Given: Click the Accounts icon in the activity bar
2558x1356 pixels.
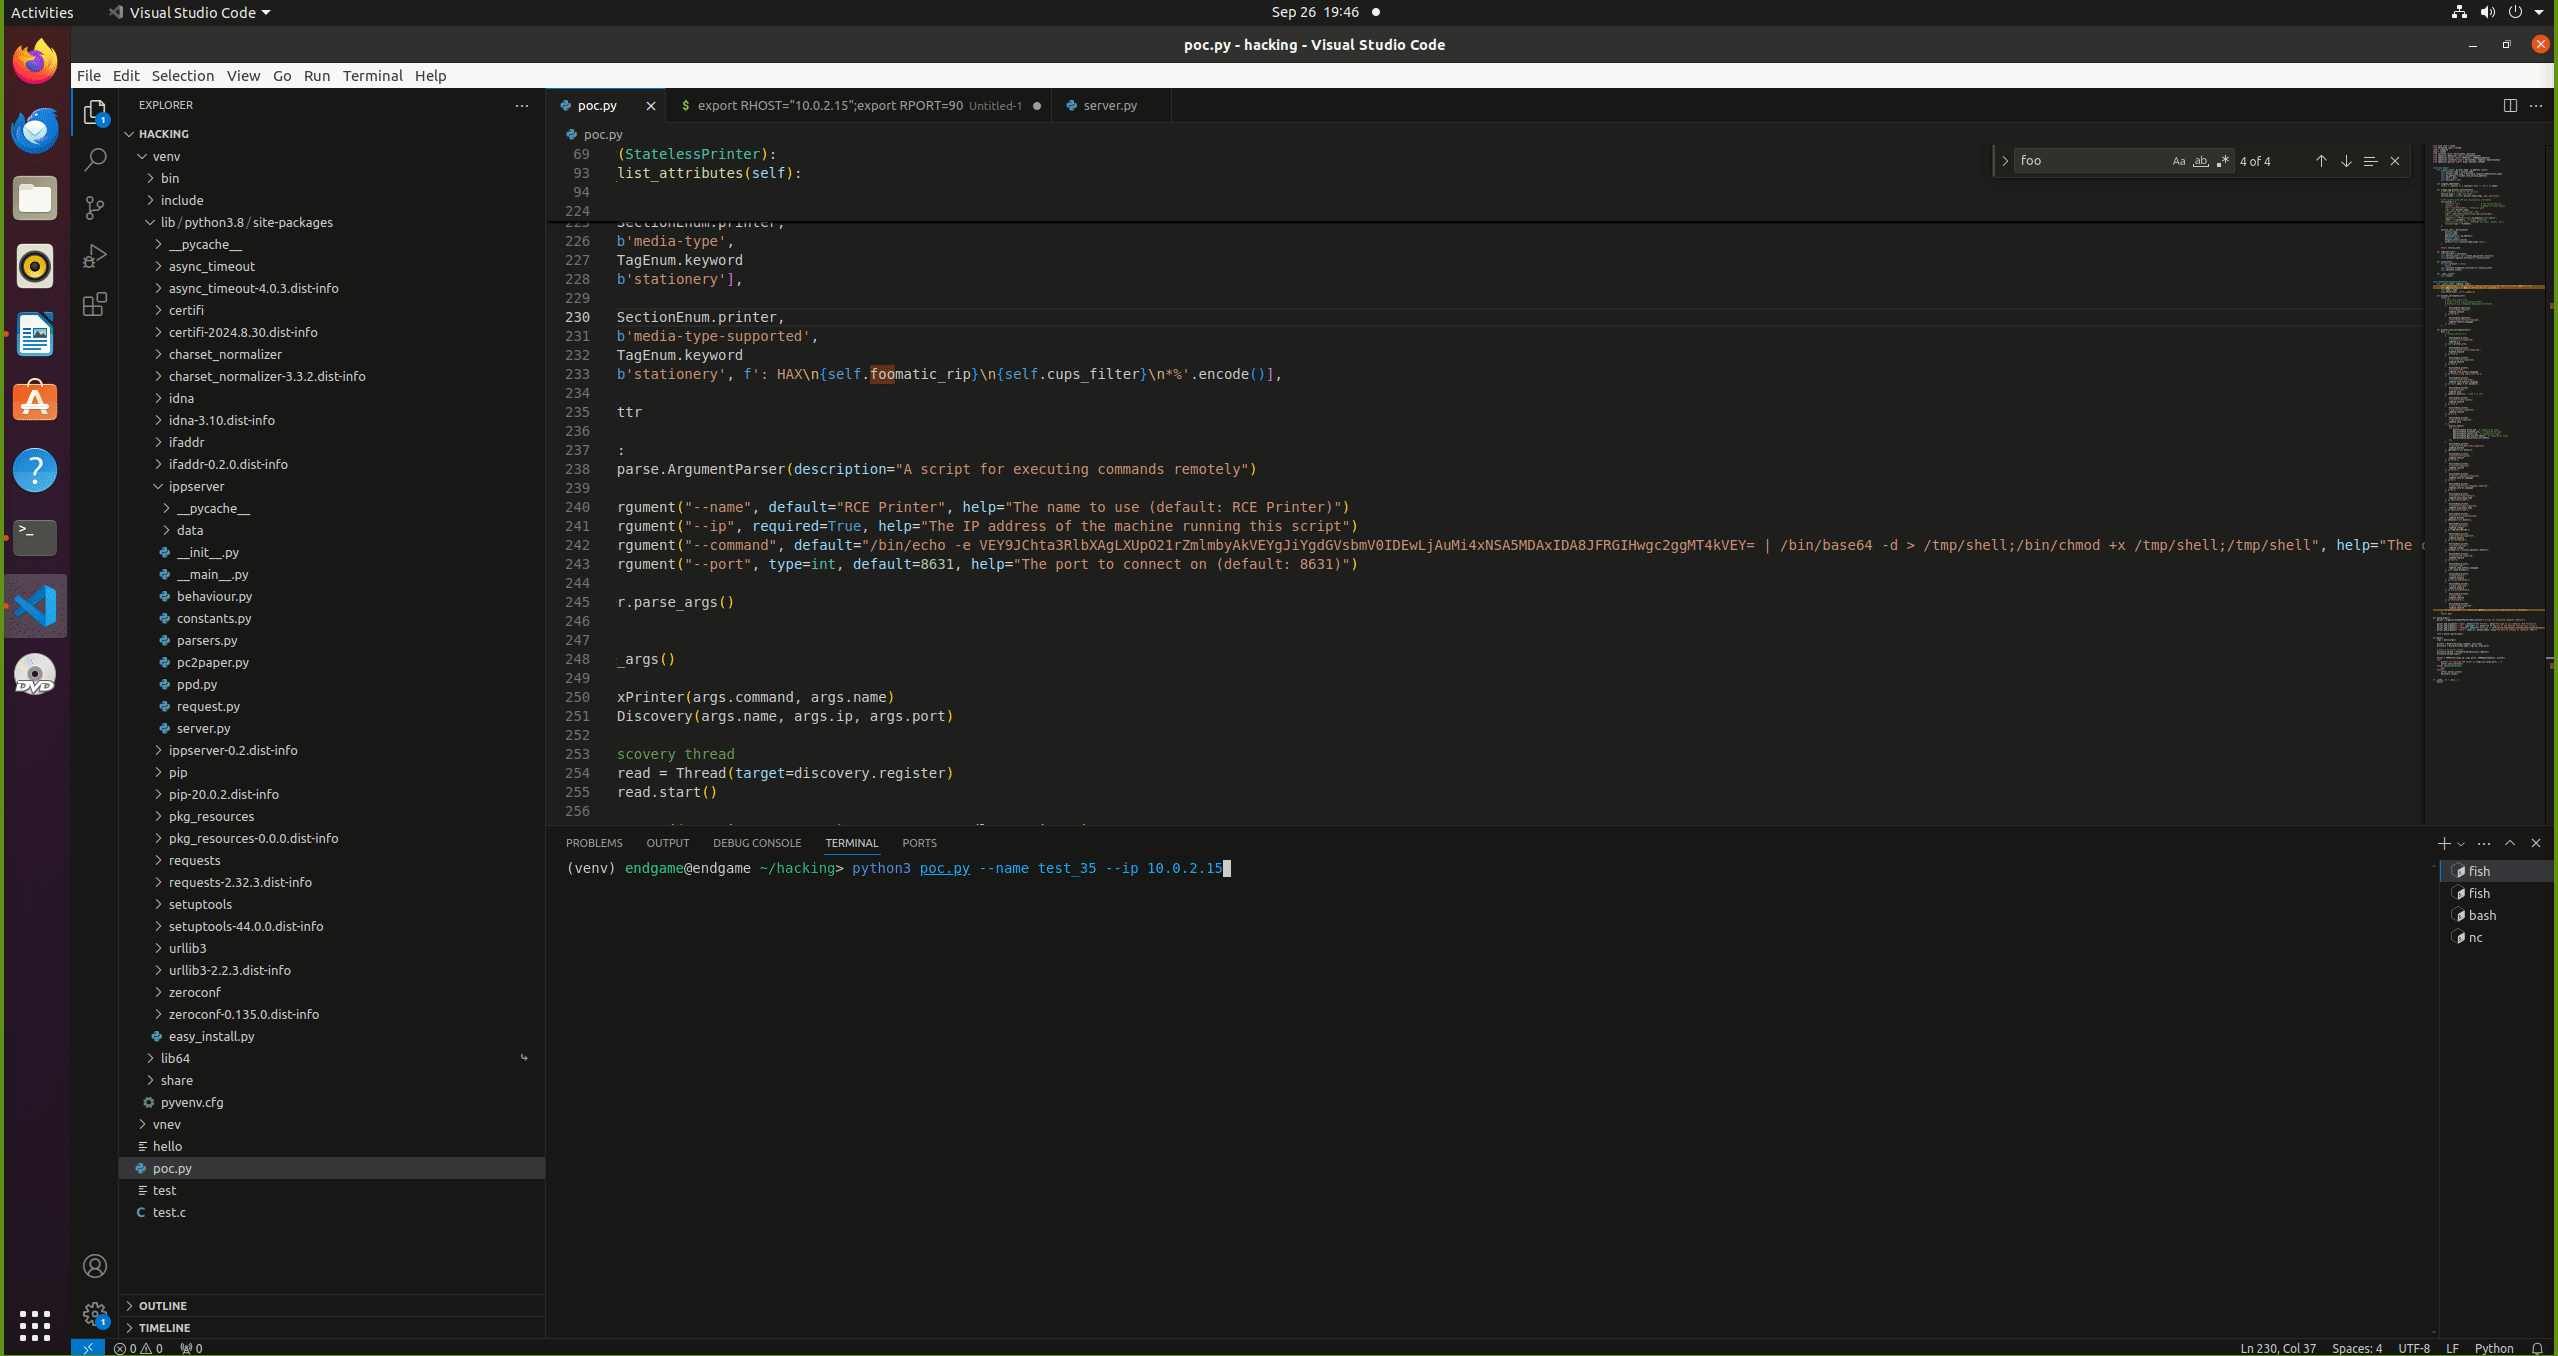Looking at the screenshot, I should [x=95, y=1265].
